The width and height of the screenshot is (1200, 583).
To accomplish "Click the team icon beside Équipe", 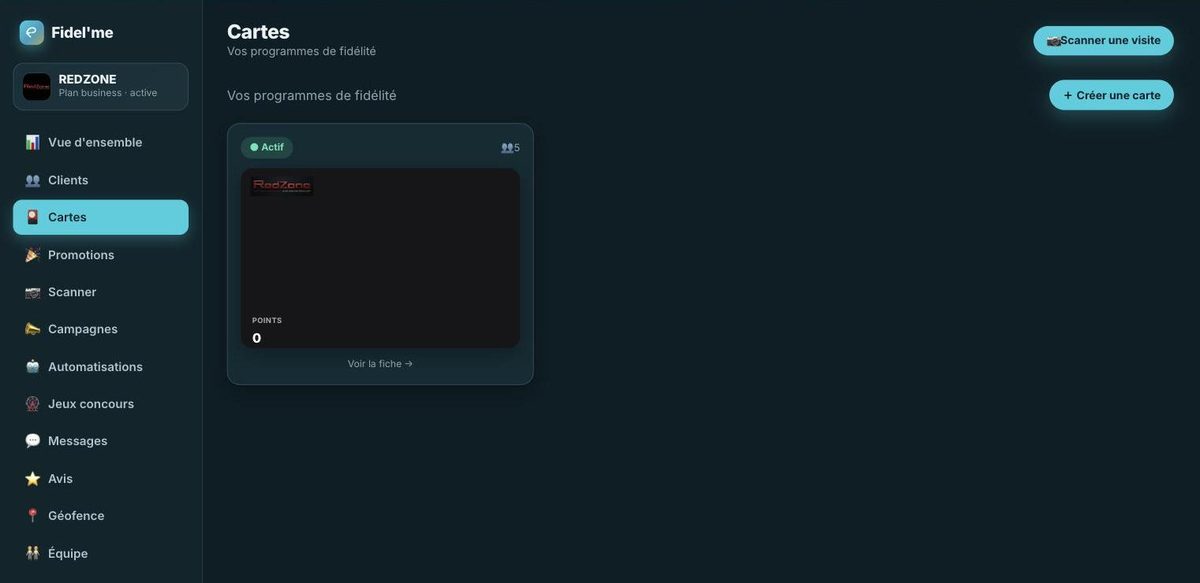I will 33,553.
